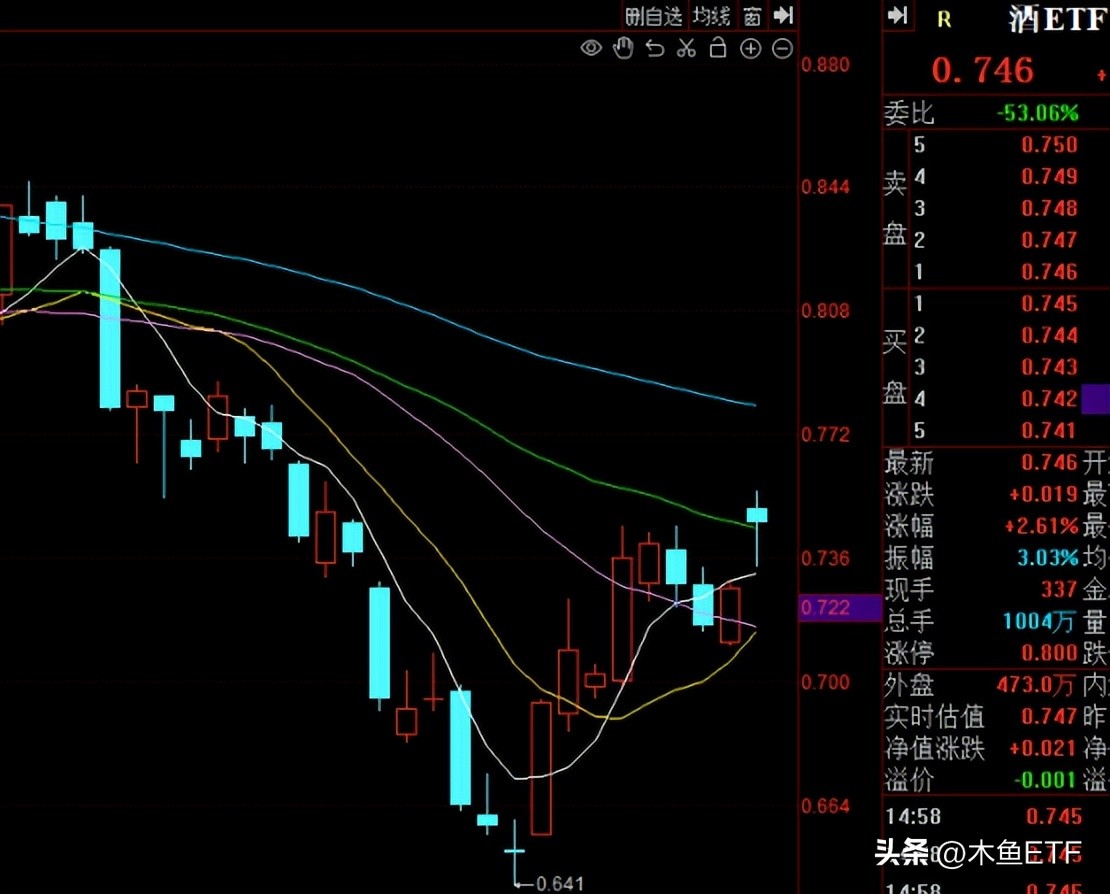Click the undo arrow icon
Screen dimensions: 1110x894
[x=655, y=49]
